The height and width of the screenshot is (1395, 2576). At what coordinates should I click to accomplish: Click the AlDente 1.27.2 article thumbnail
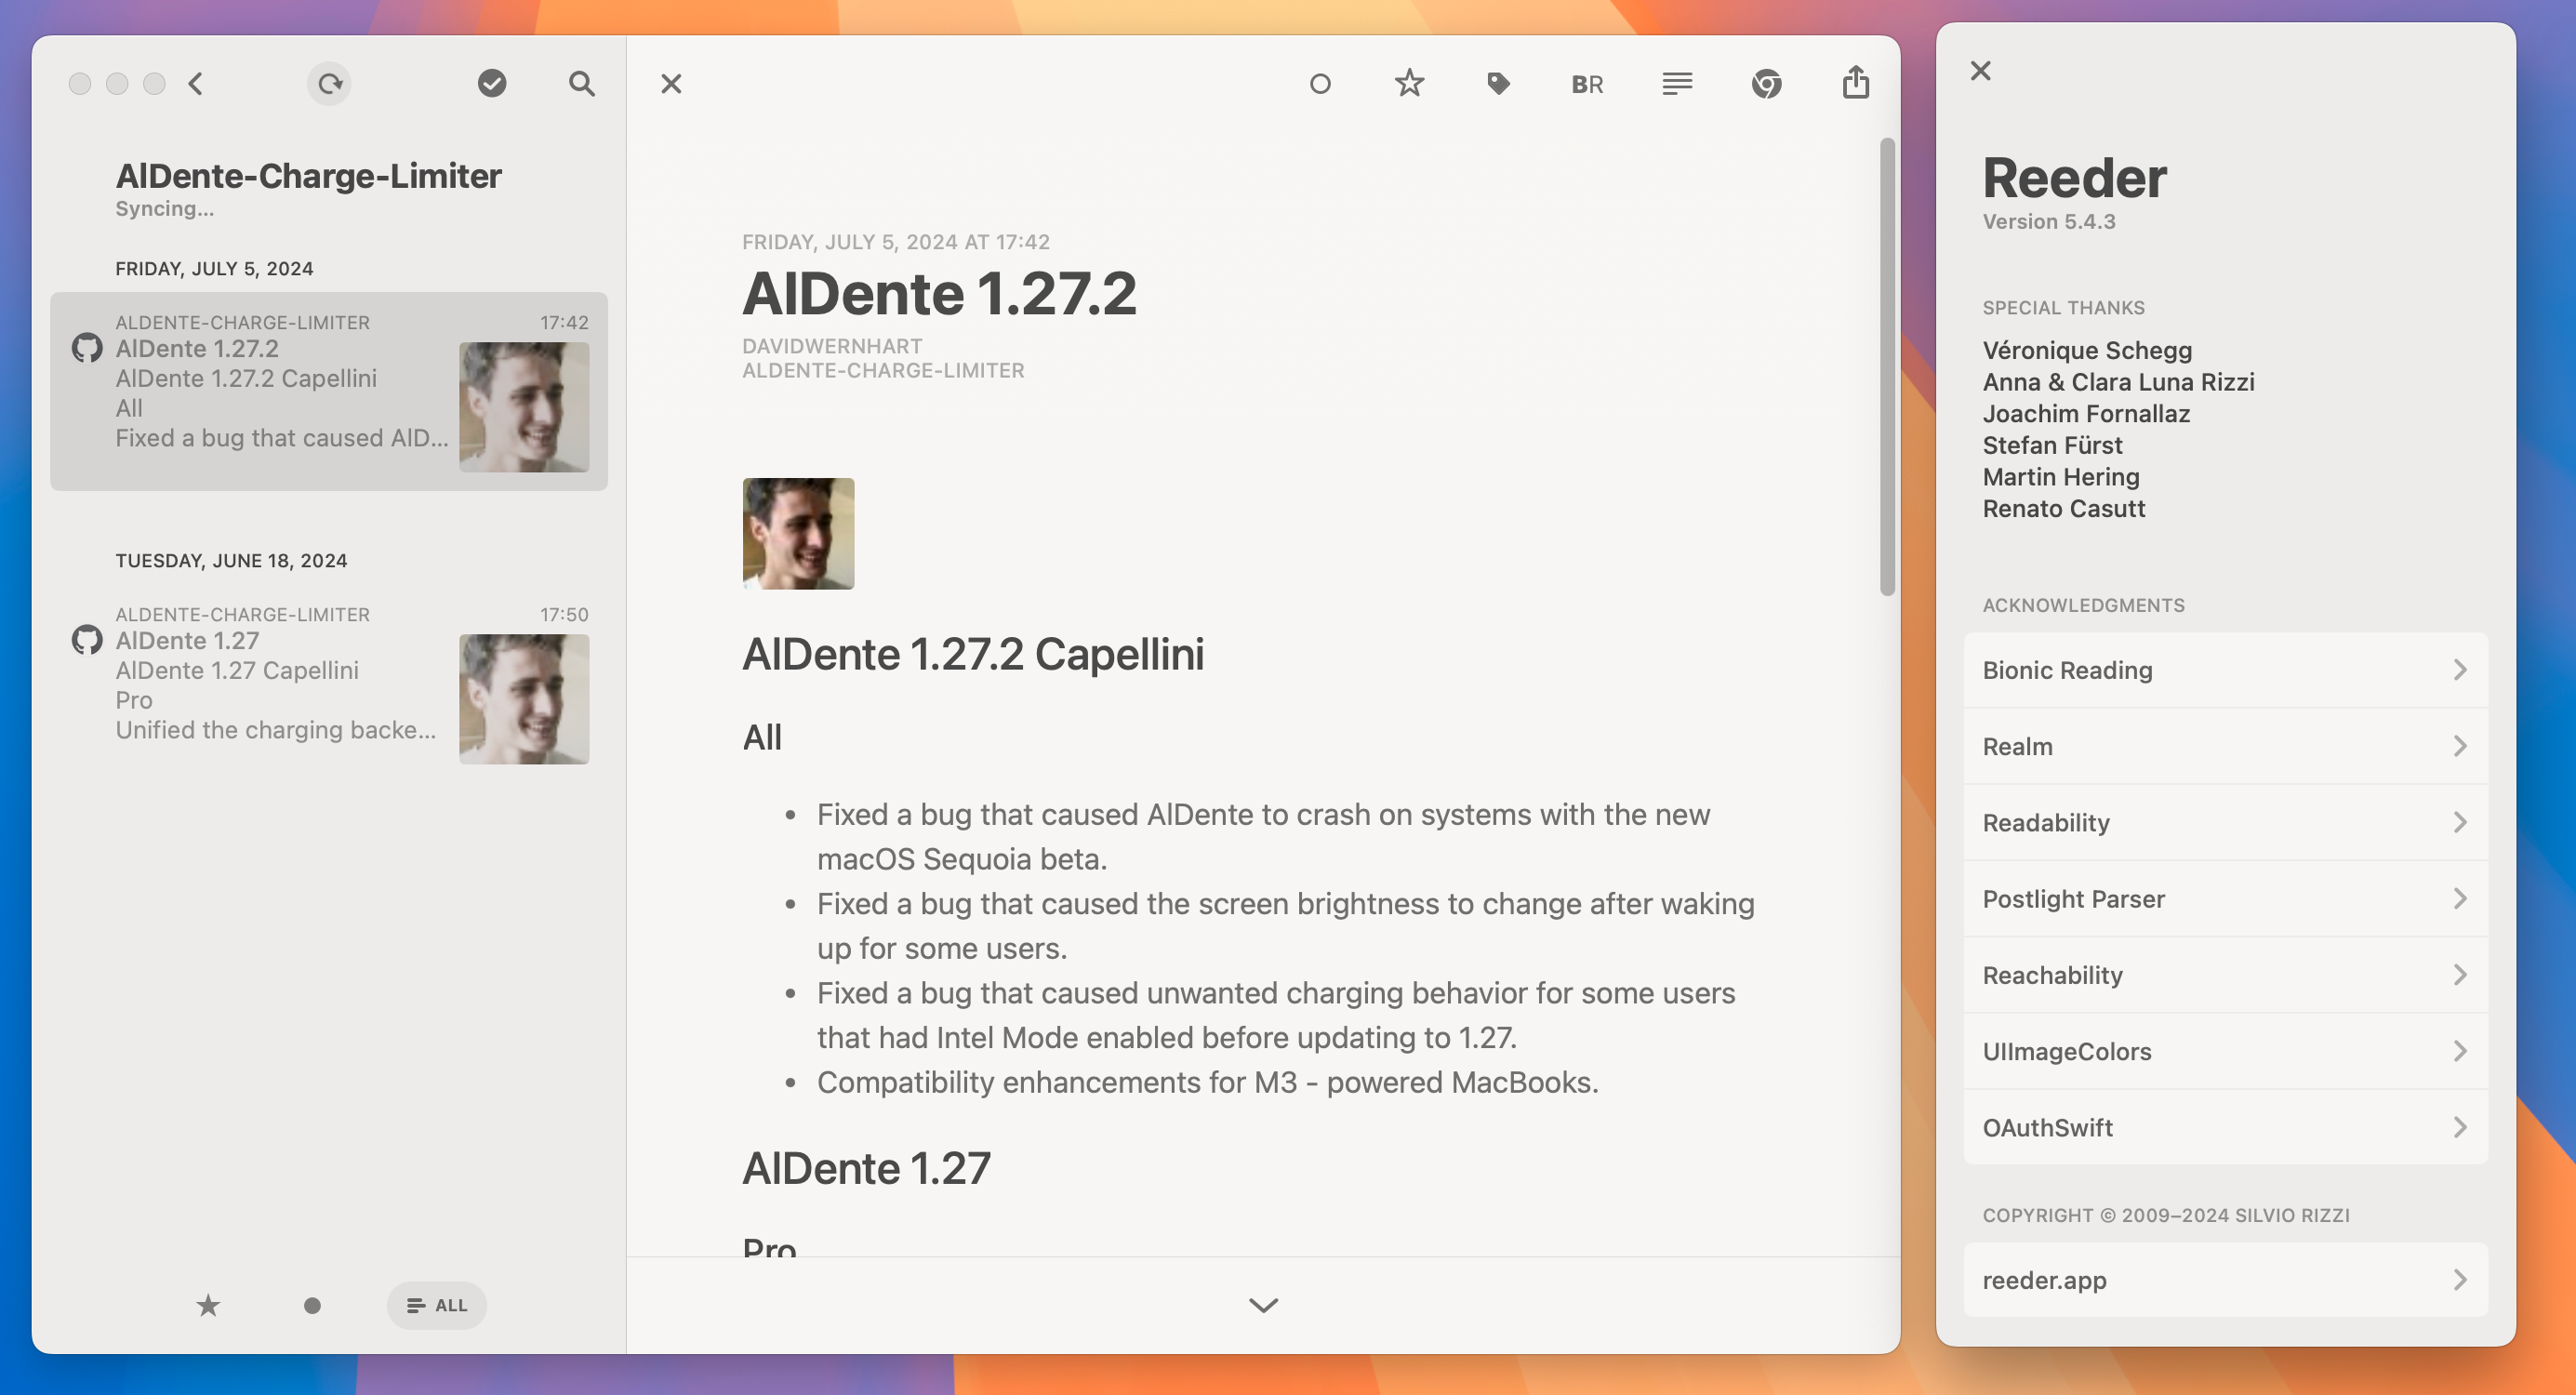pos(525,395)
